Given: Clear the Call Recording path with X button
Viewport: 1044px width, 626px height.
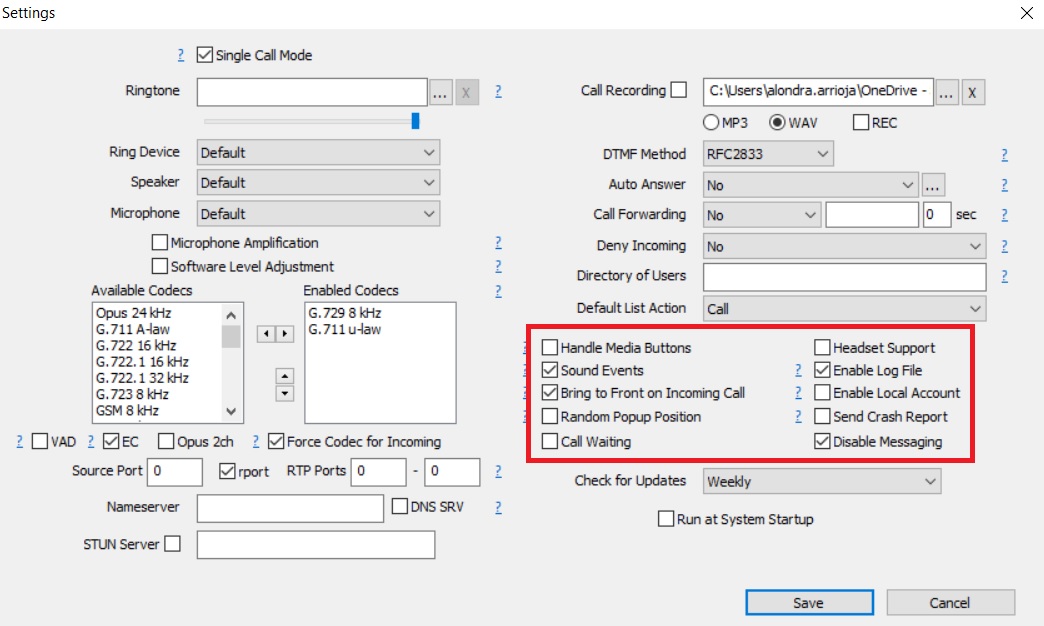Looking at the screenshot, I should 972,93.
